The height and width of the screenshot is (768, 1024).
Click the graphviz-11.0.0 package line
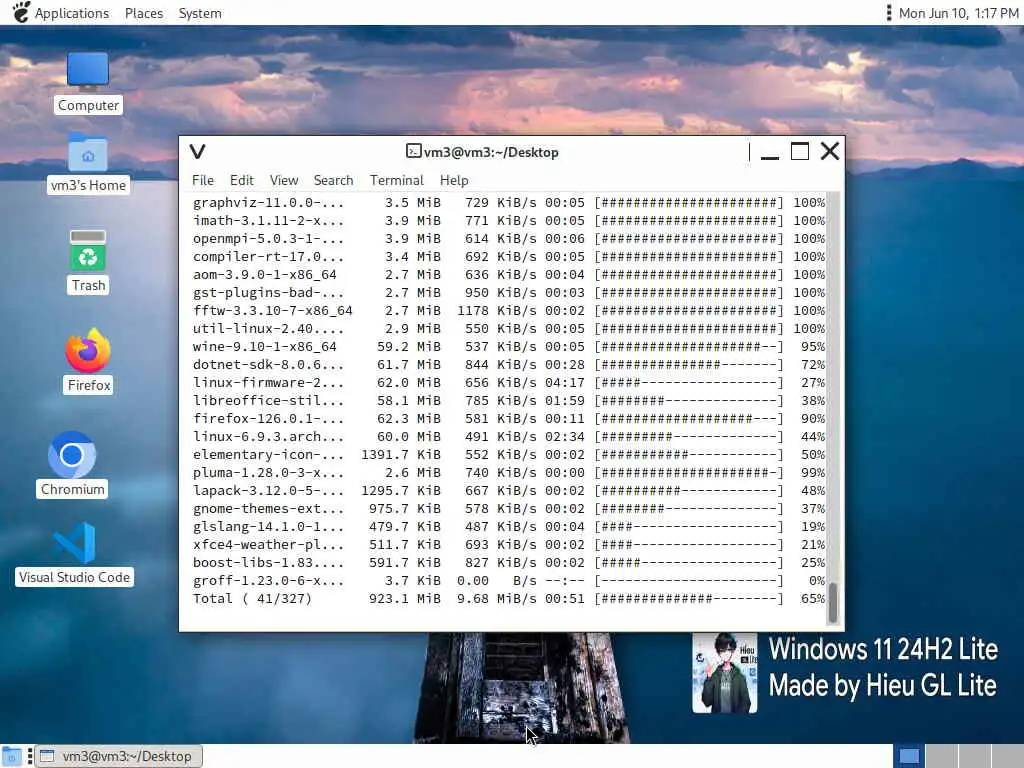pos(509,202)
